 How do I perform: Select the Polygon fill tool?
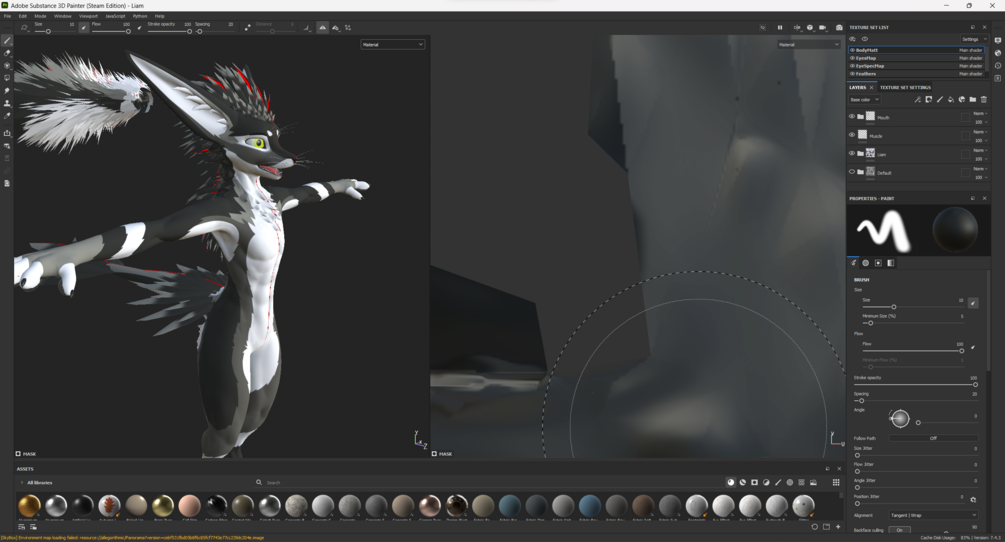pos(7,78)
